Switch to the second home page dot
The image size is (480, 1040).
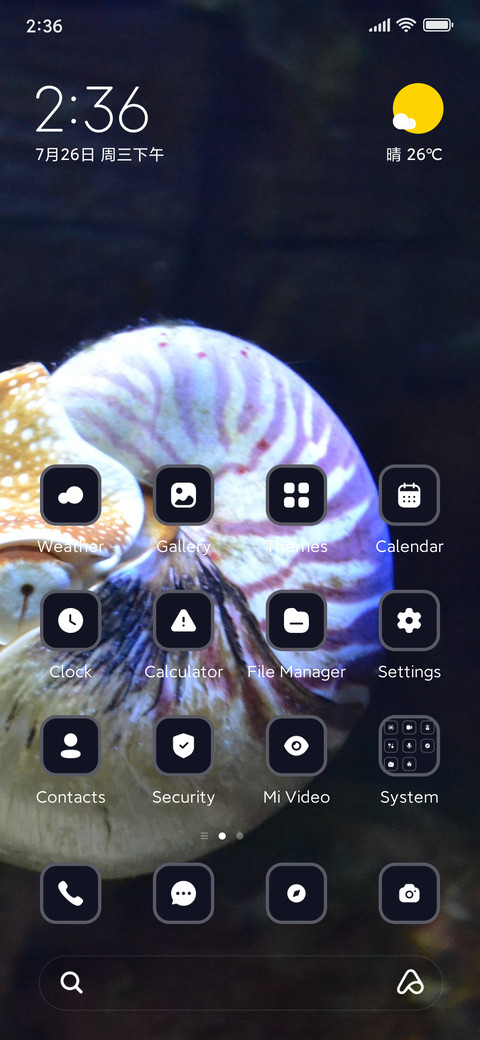240,836
